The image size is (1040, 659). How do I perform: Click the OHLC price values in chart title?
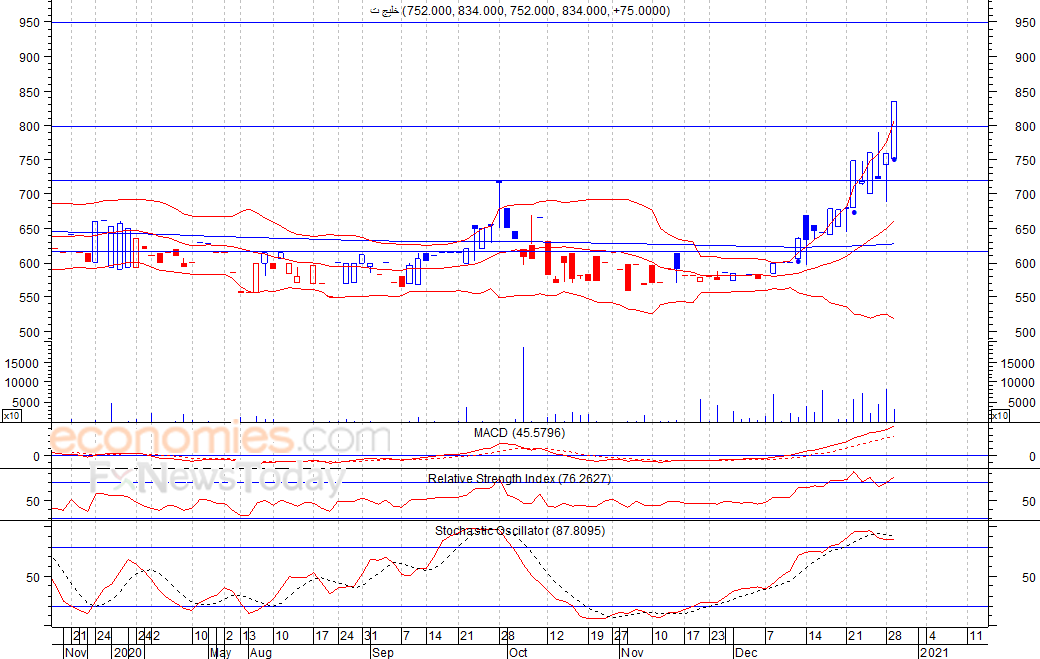(x=537, y=11)
